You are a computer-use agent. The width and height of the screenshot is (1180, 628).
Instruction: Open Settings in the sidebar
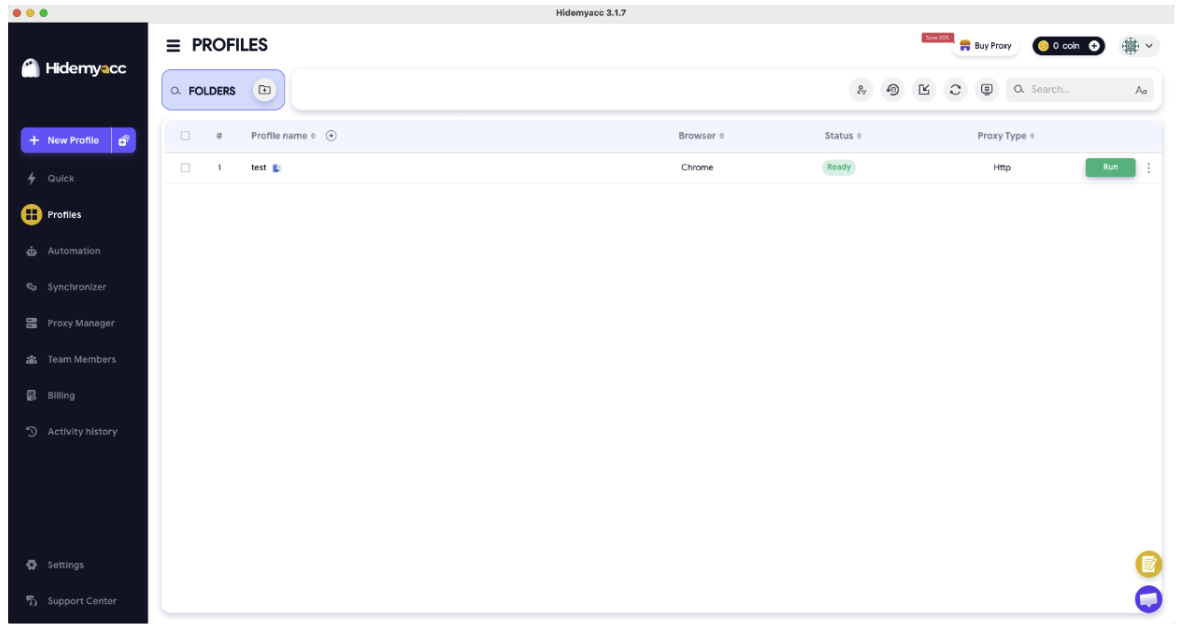65,565
